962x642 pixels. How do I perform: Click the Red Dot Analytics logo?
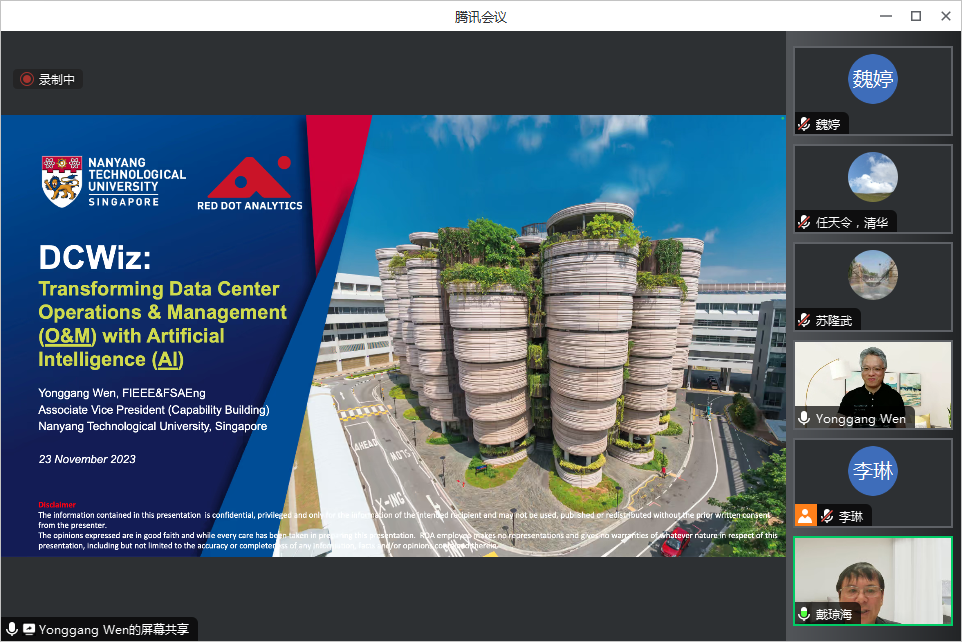pos(250,184)
